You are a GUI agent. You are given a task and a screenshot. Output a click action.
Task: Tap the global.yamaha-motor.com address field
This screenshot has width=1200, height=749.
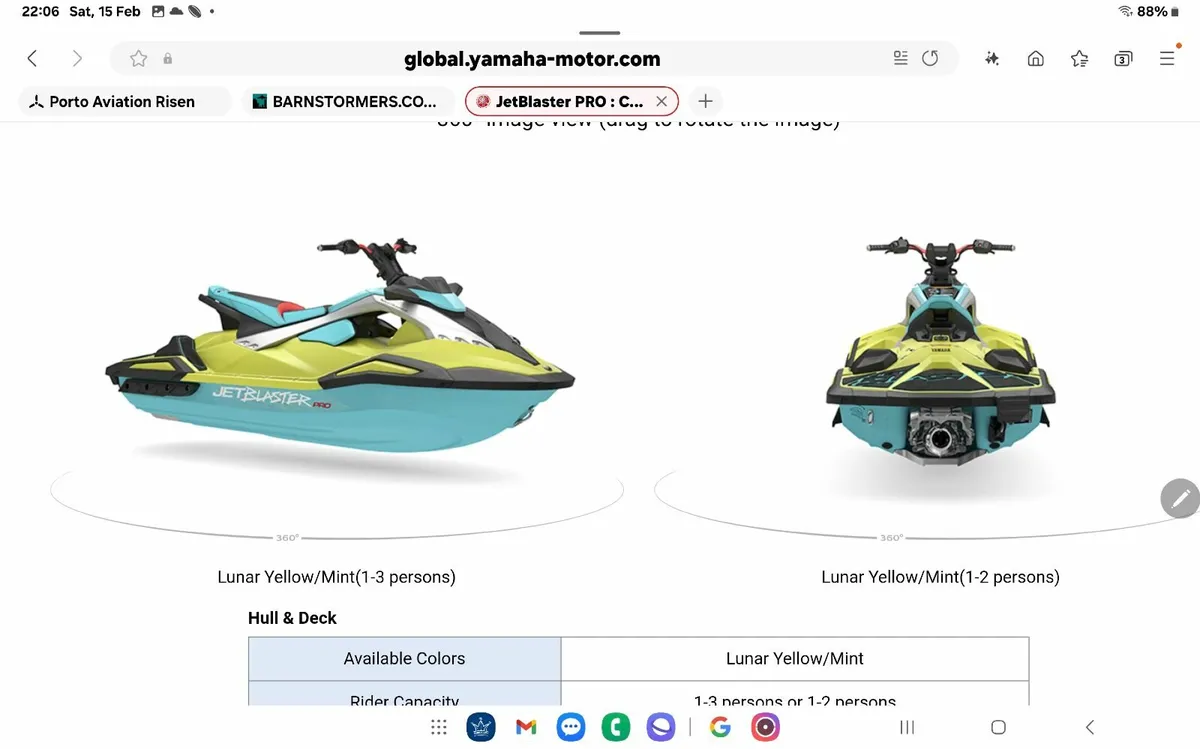click(x=532, y=59)
